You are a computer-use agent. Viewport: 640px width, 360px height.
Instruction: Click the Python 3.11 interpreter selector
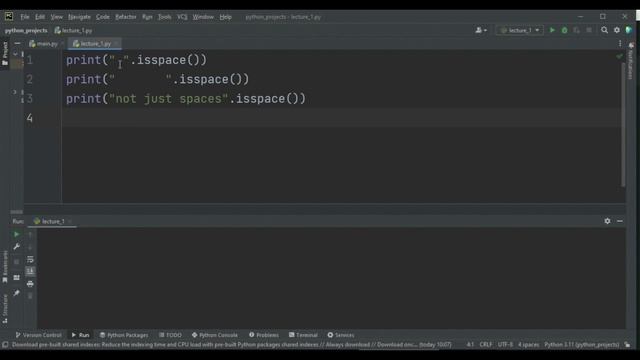582,344
